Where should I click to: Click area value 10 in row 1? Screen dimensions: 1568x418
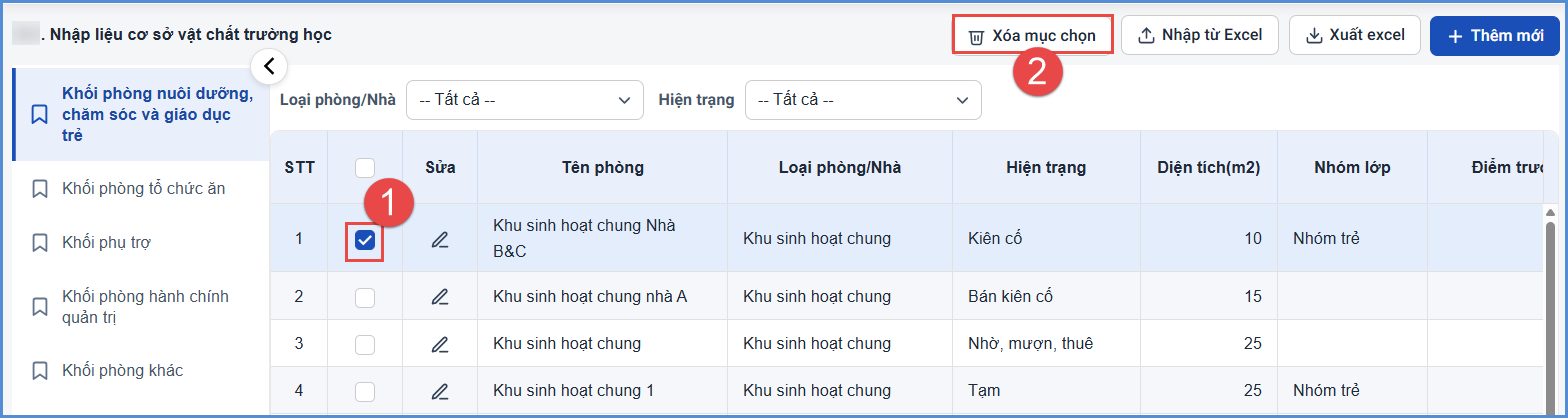(1252, 239)
